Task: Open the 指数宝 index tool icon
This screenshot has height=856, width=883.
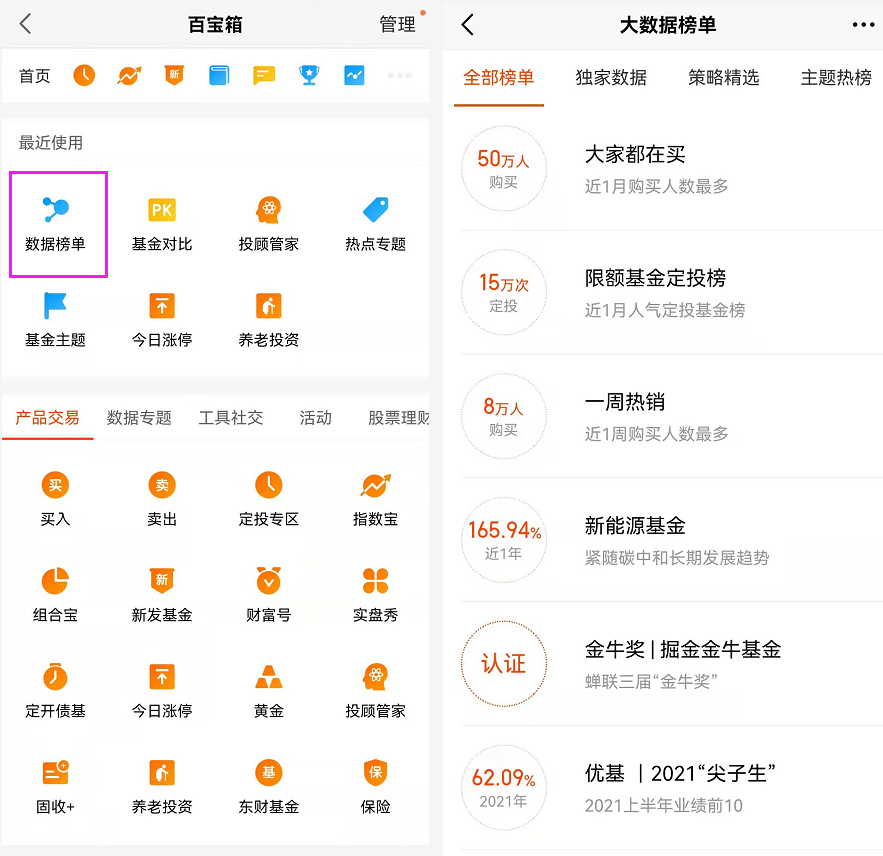Action: pos(374,497)
